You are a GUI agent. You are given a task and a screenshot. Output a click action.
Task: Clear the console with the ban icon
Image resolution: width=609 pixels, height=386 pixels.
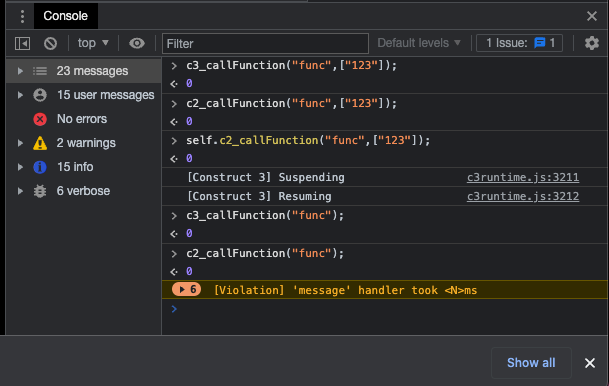[x=50, y=43]
